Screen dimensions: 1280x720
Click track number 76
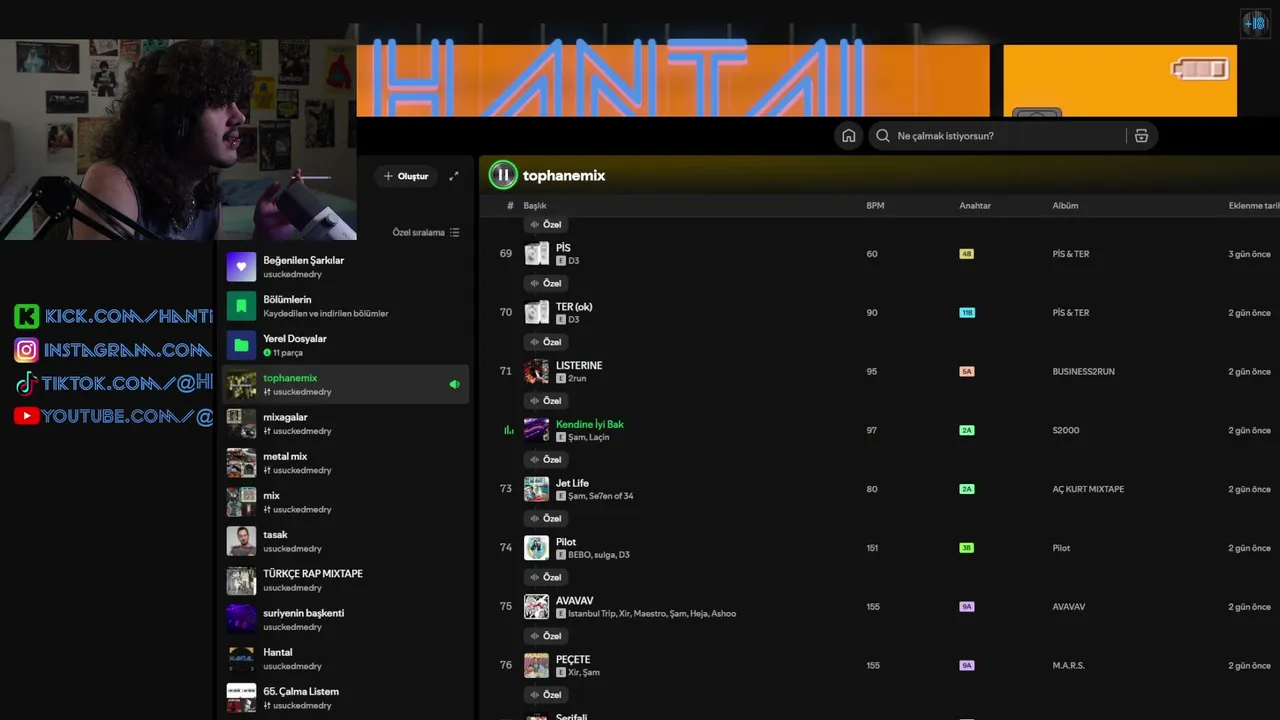[x=506, y=665]
